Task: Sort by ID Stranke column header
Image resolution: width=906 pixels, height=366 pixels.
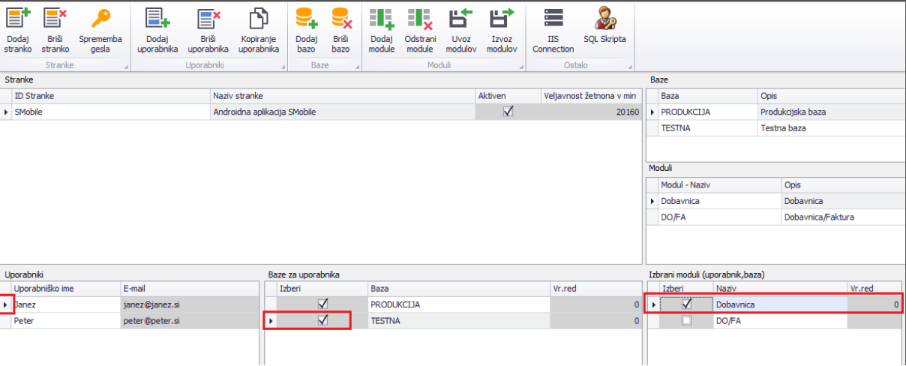Action: pos(111,96)
